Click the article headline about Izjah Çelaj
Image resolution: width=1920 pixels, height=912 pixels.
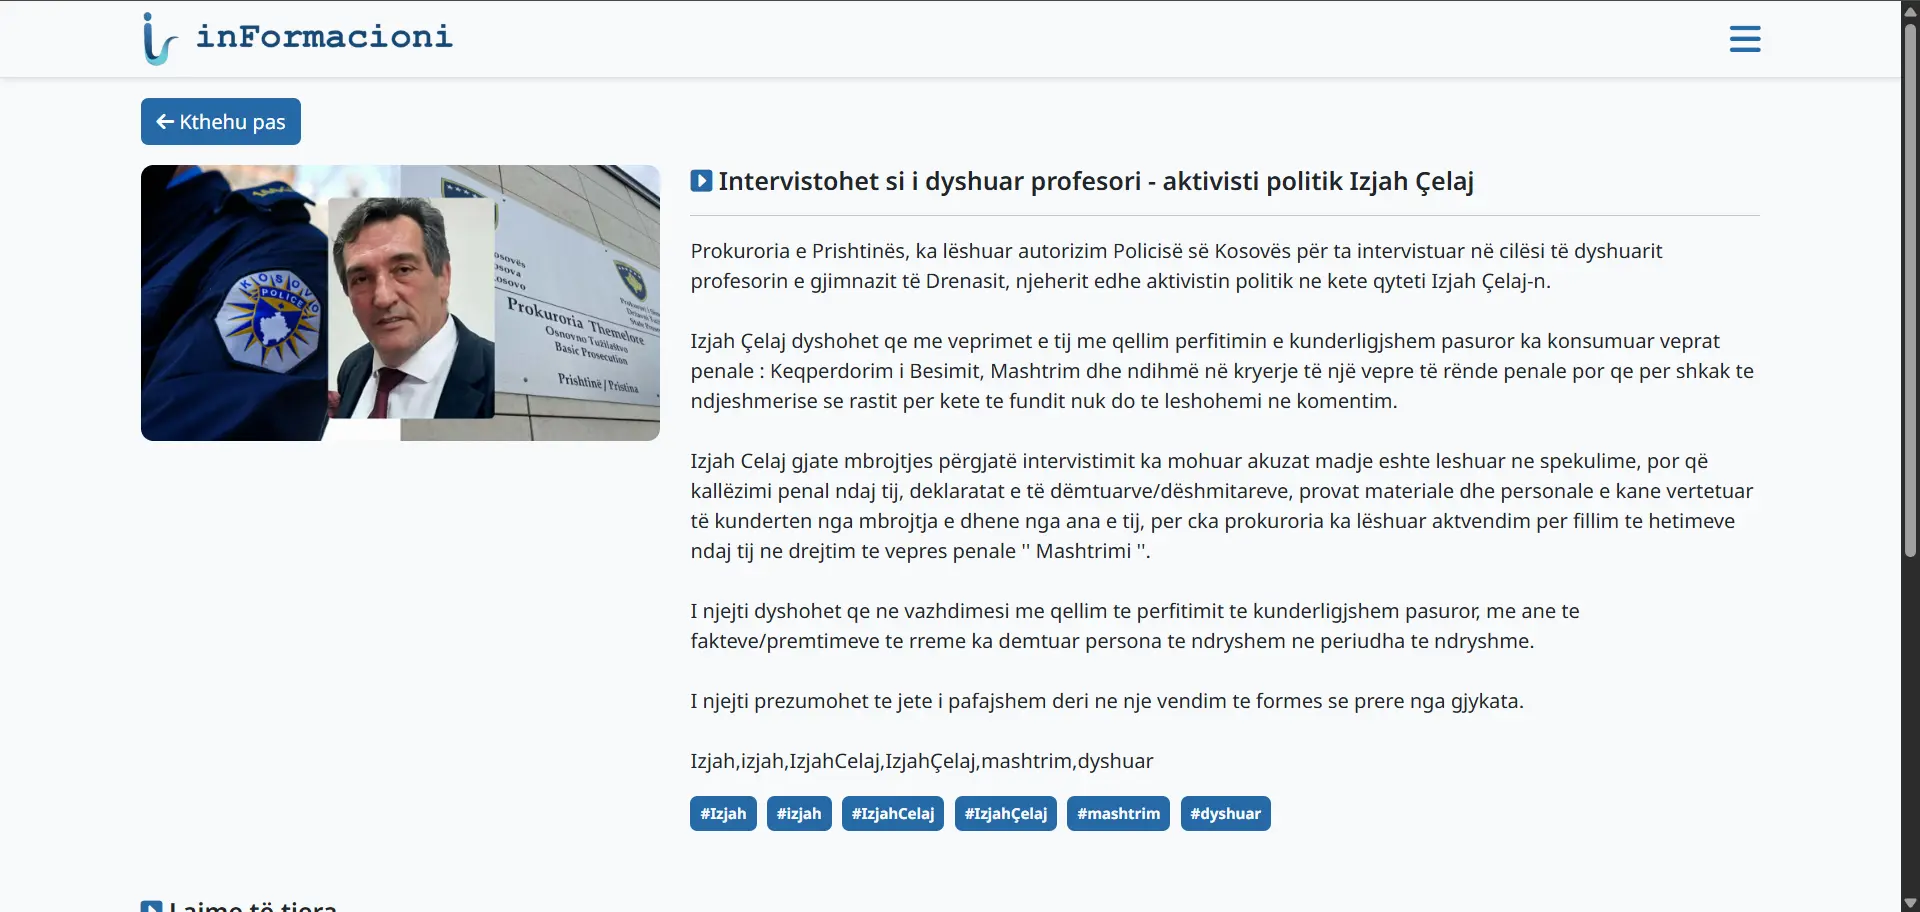point(1095,181)
